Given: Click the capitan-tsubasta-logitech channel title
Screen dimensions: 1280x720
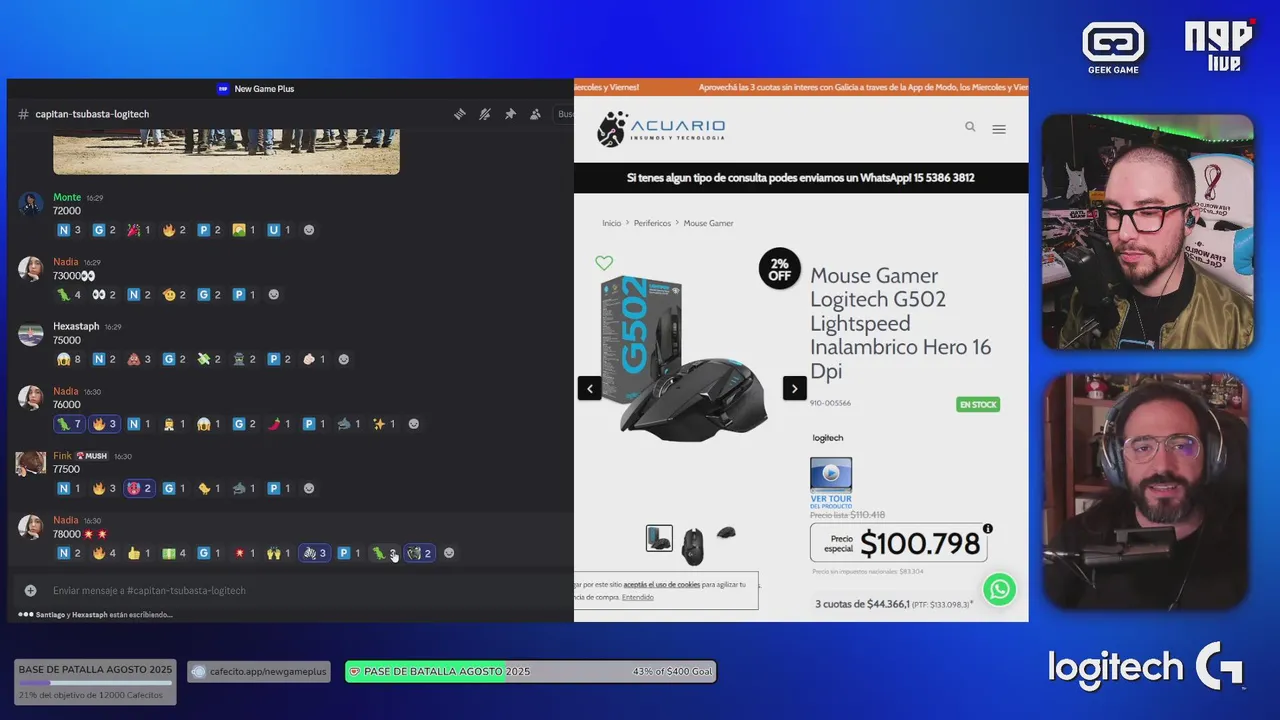Looking at the screenshot, I should [x=92, y=114].
